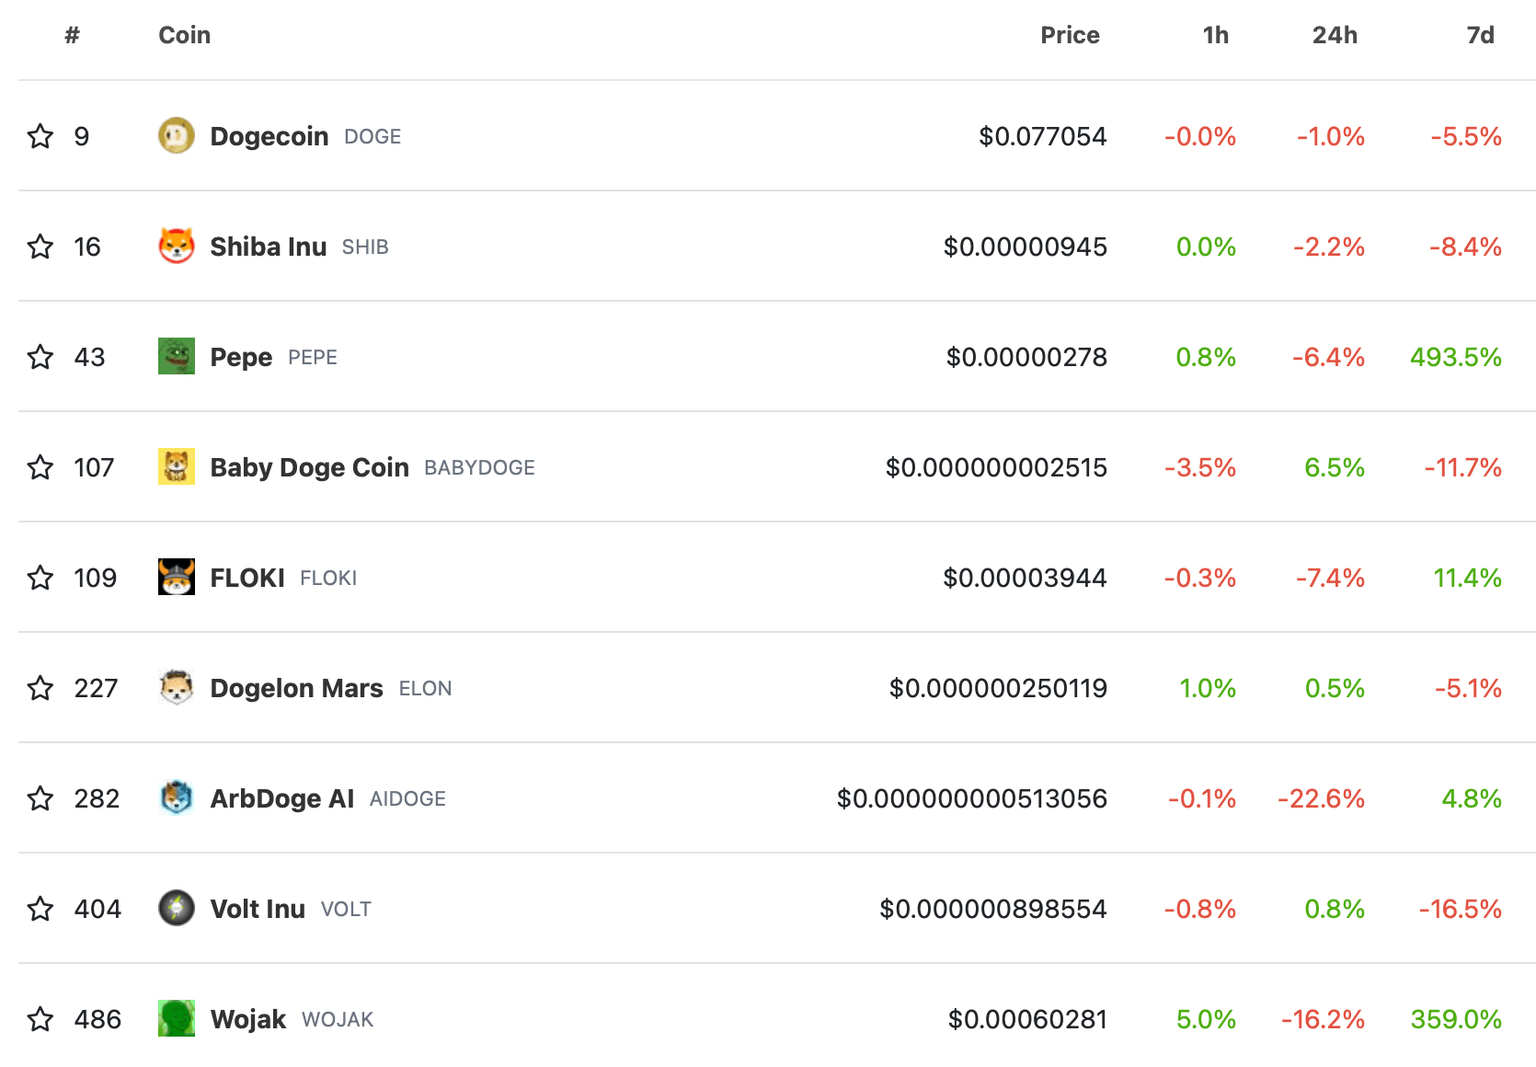Click the Wojak logo icon
The image size is (1536, 1067).
point(176,1019)
